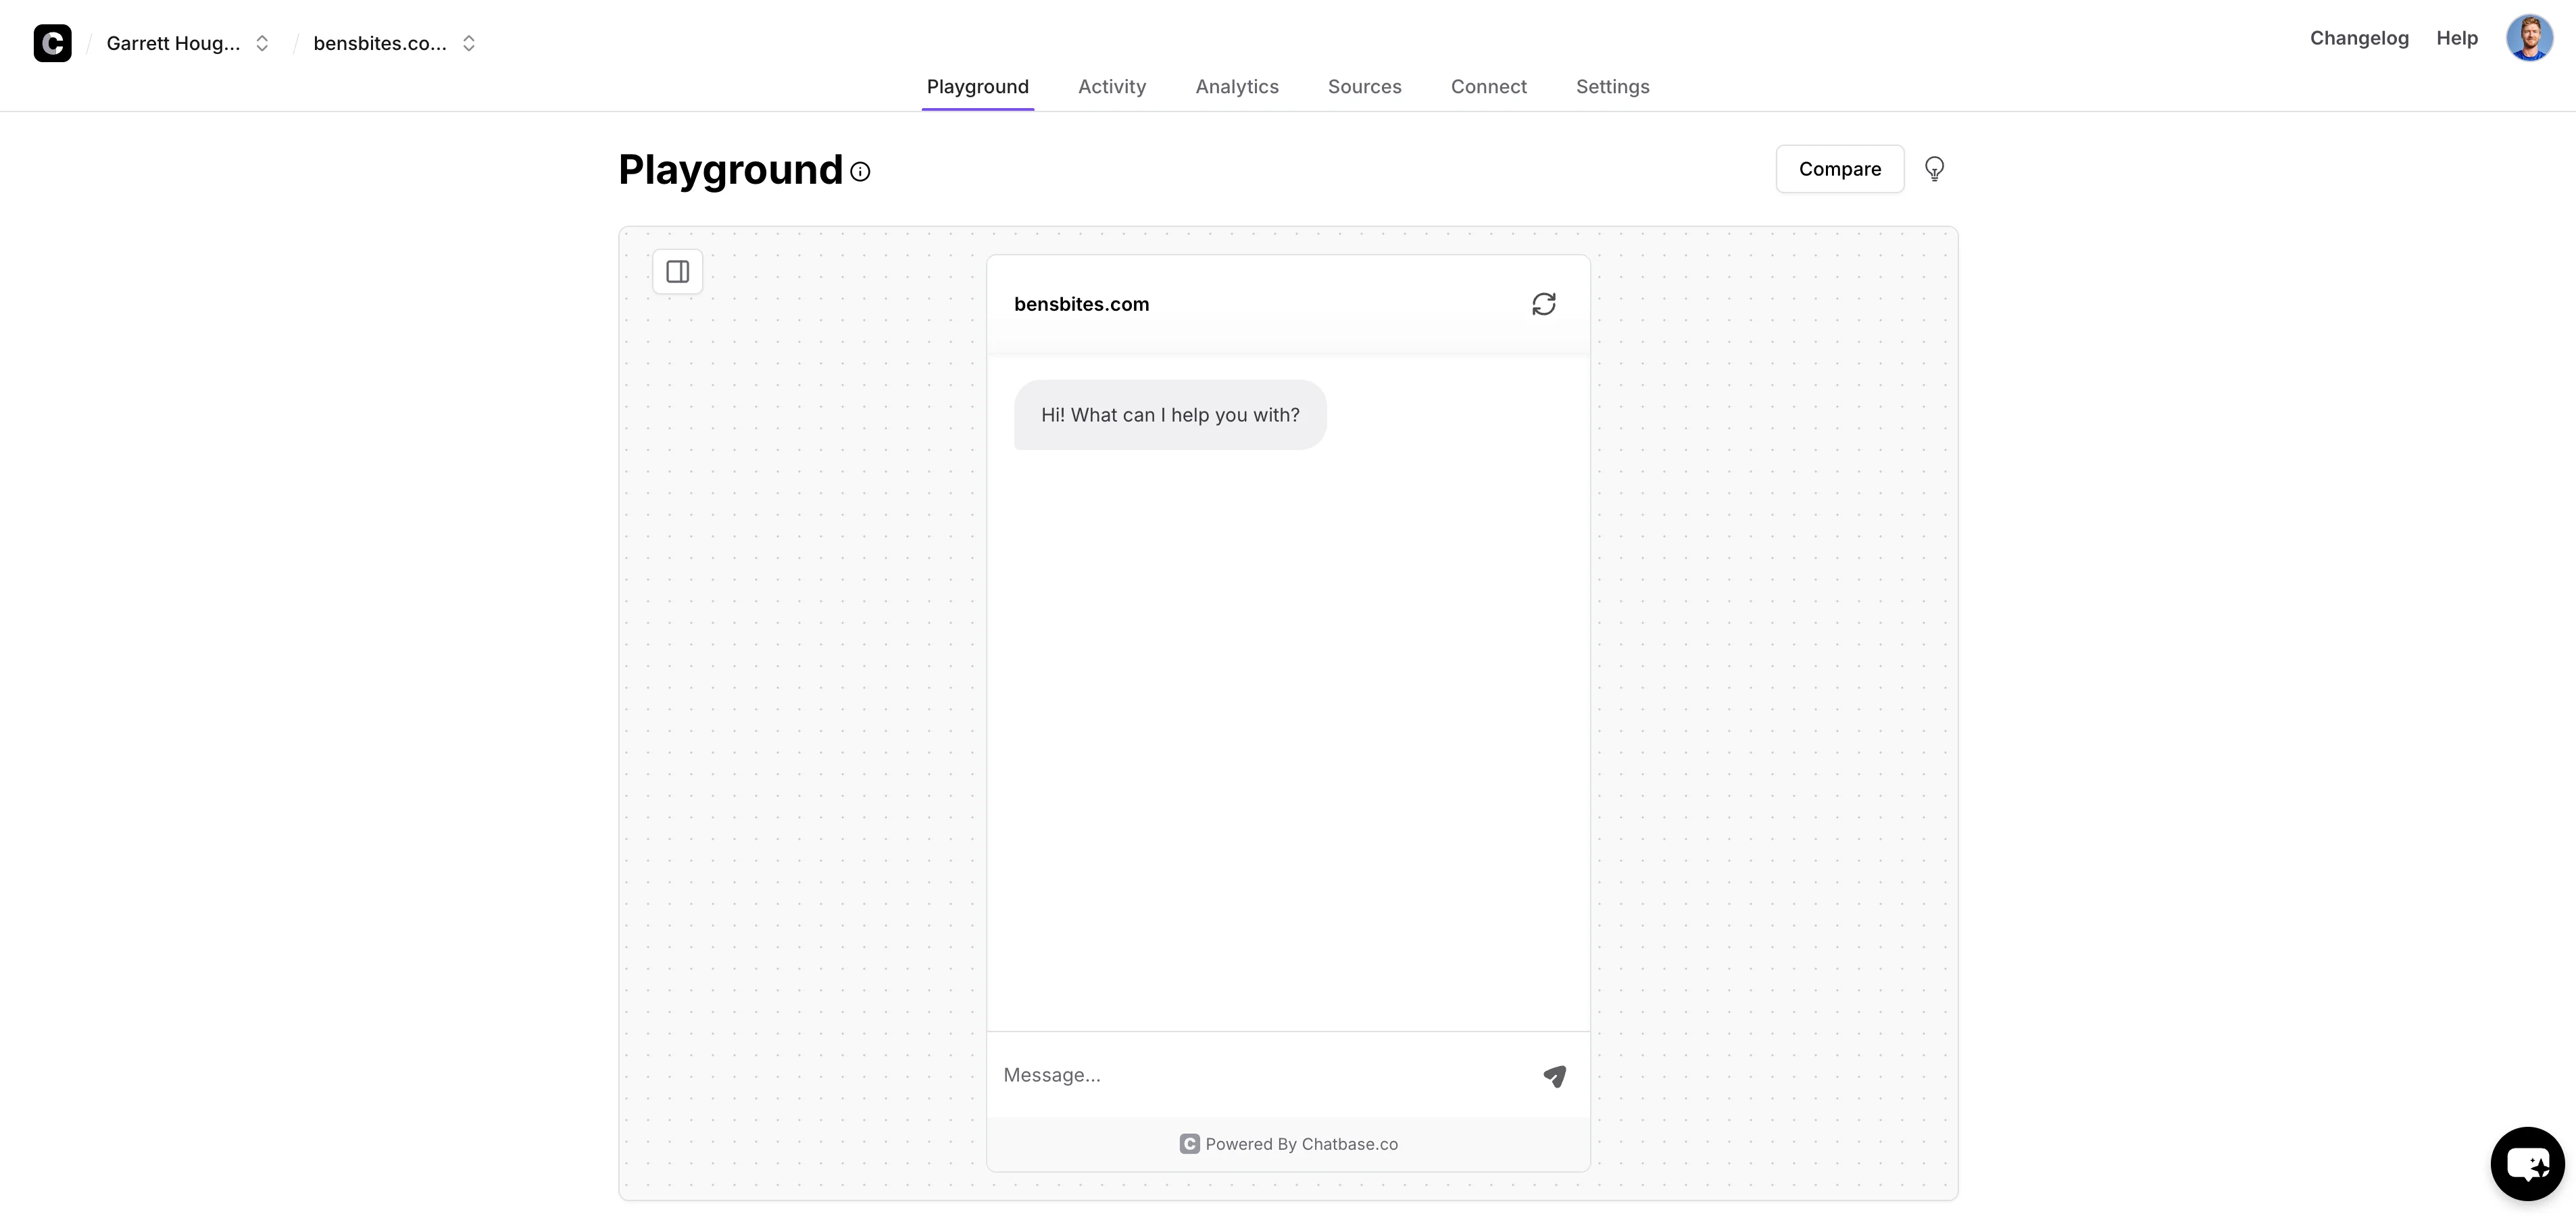Open the floating chat widget bubble
The image size is (2576, 1216).
[x=2527, y=1163]
